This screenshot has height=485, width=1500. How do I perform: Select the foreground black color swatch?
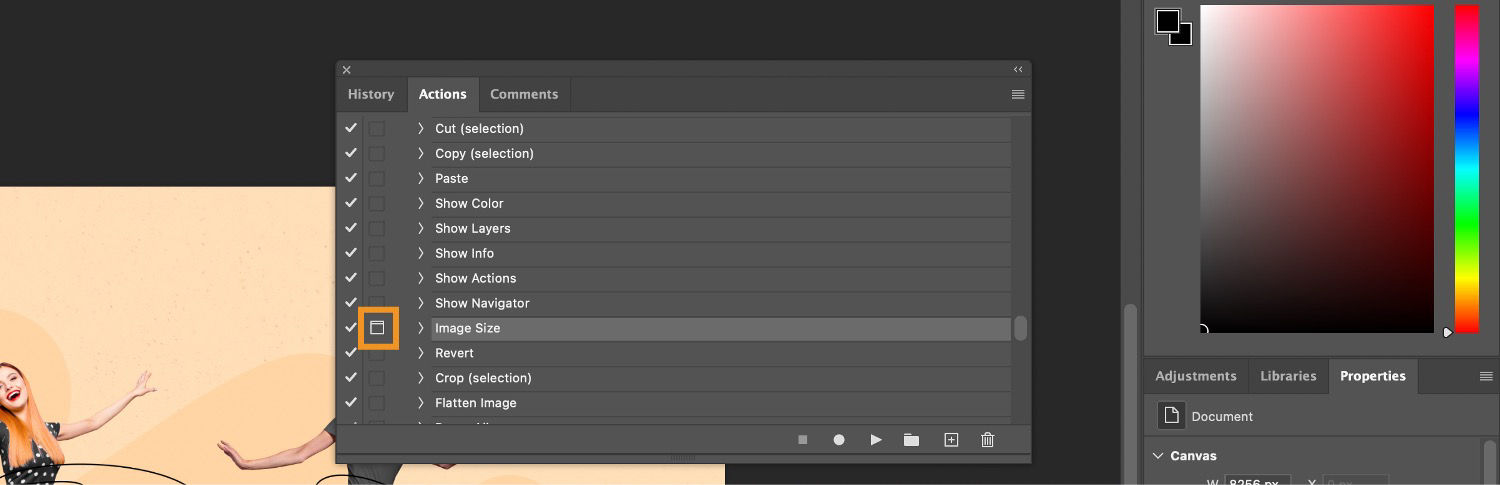click(x=1167, y=22)
